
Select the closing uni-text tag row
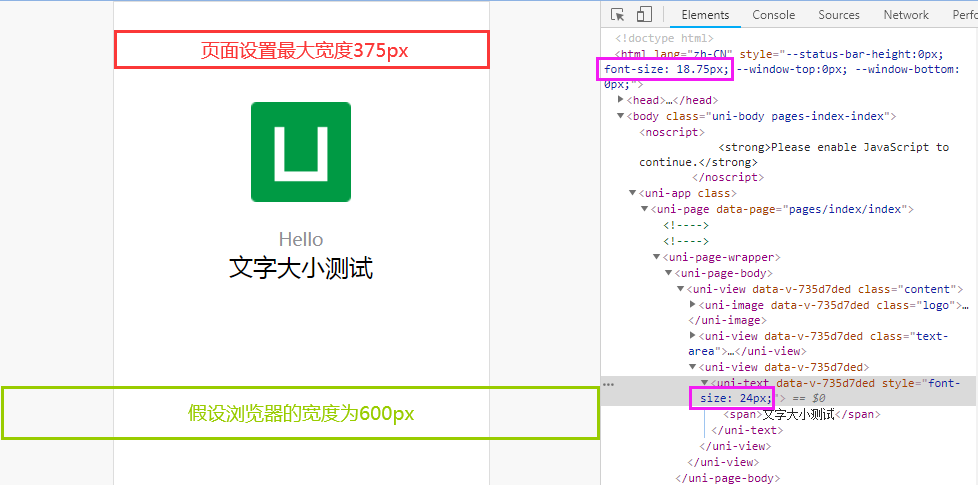pos(747,430)
